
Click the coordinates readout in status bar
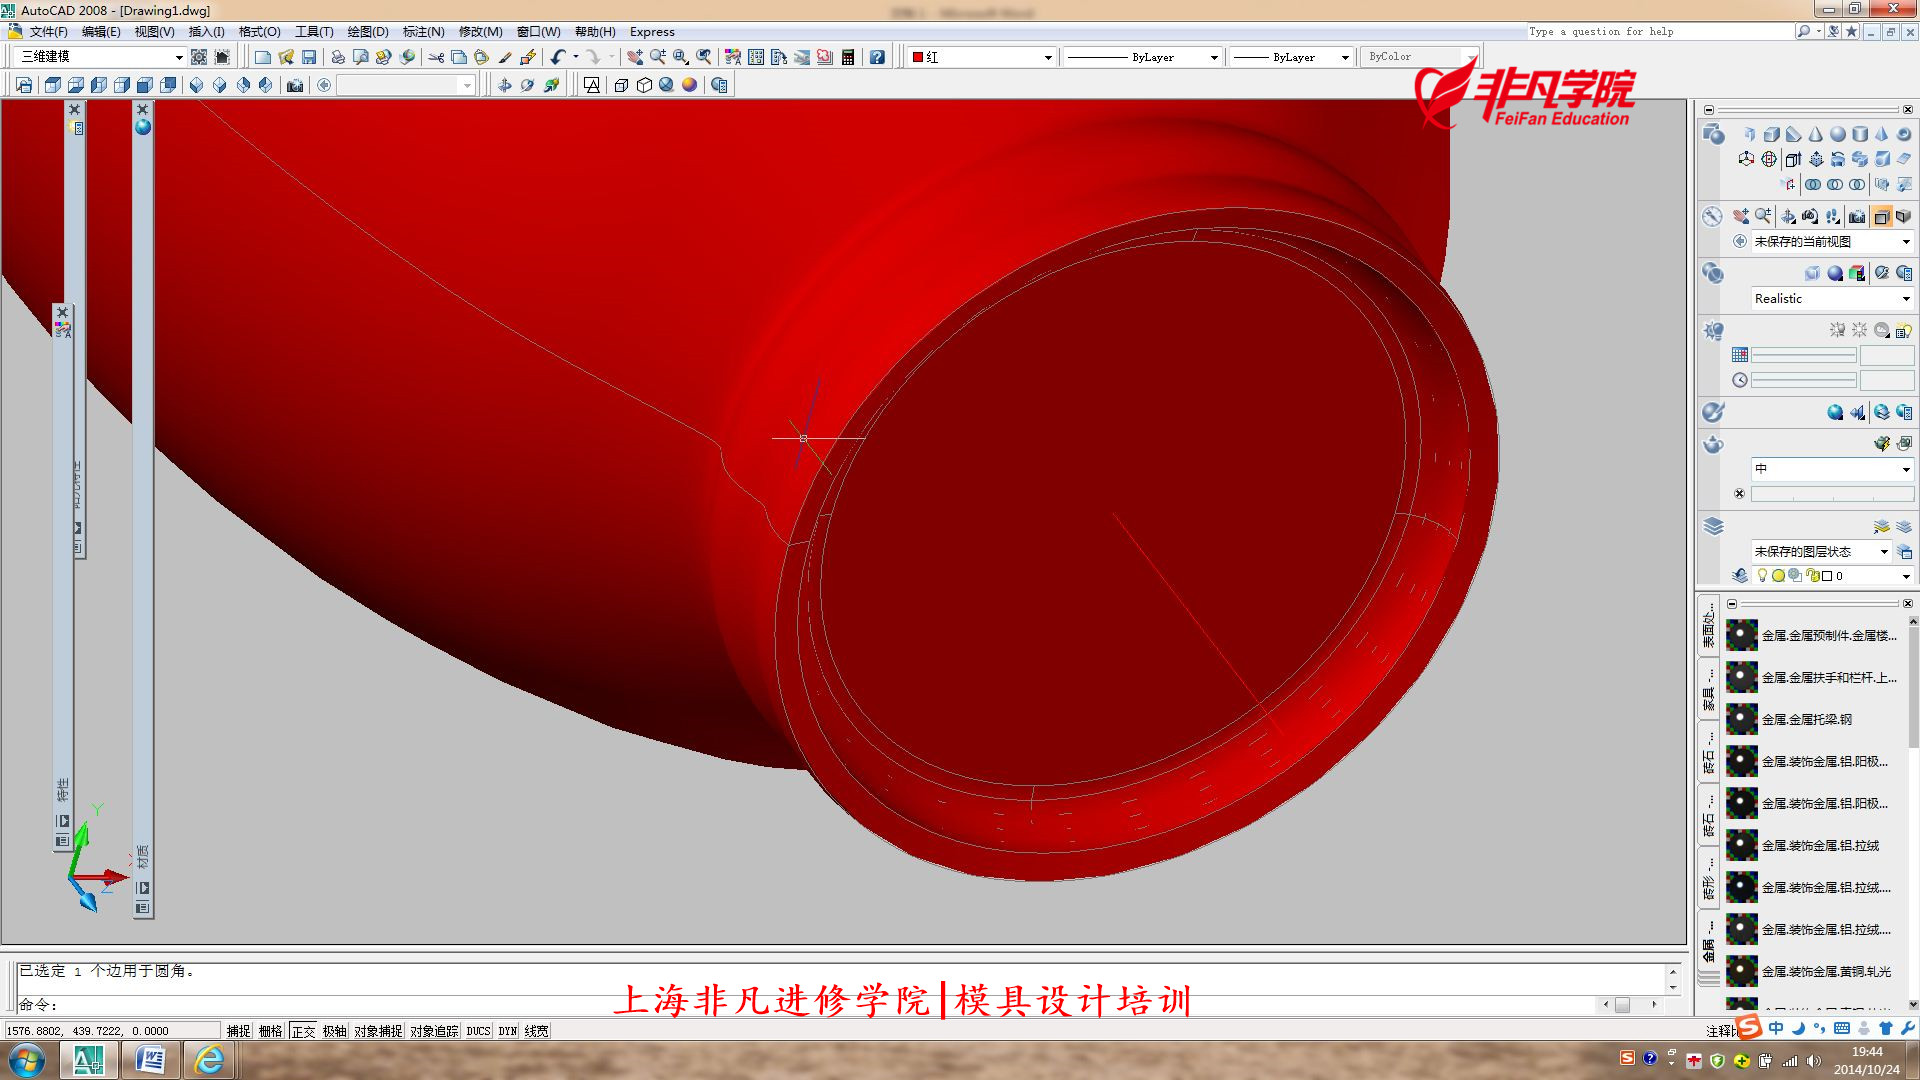tap(112, 1031)
